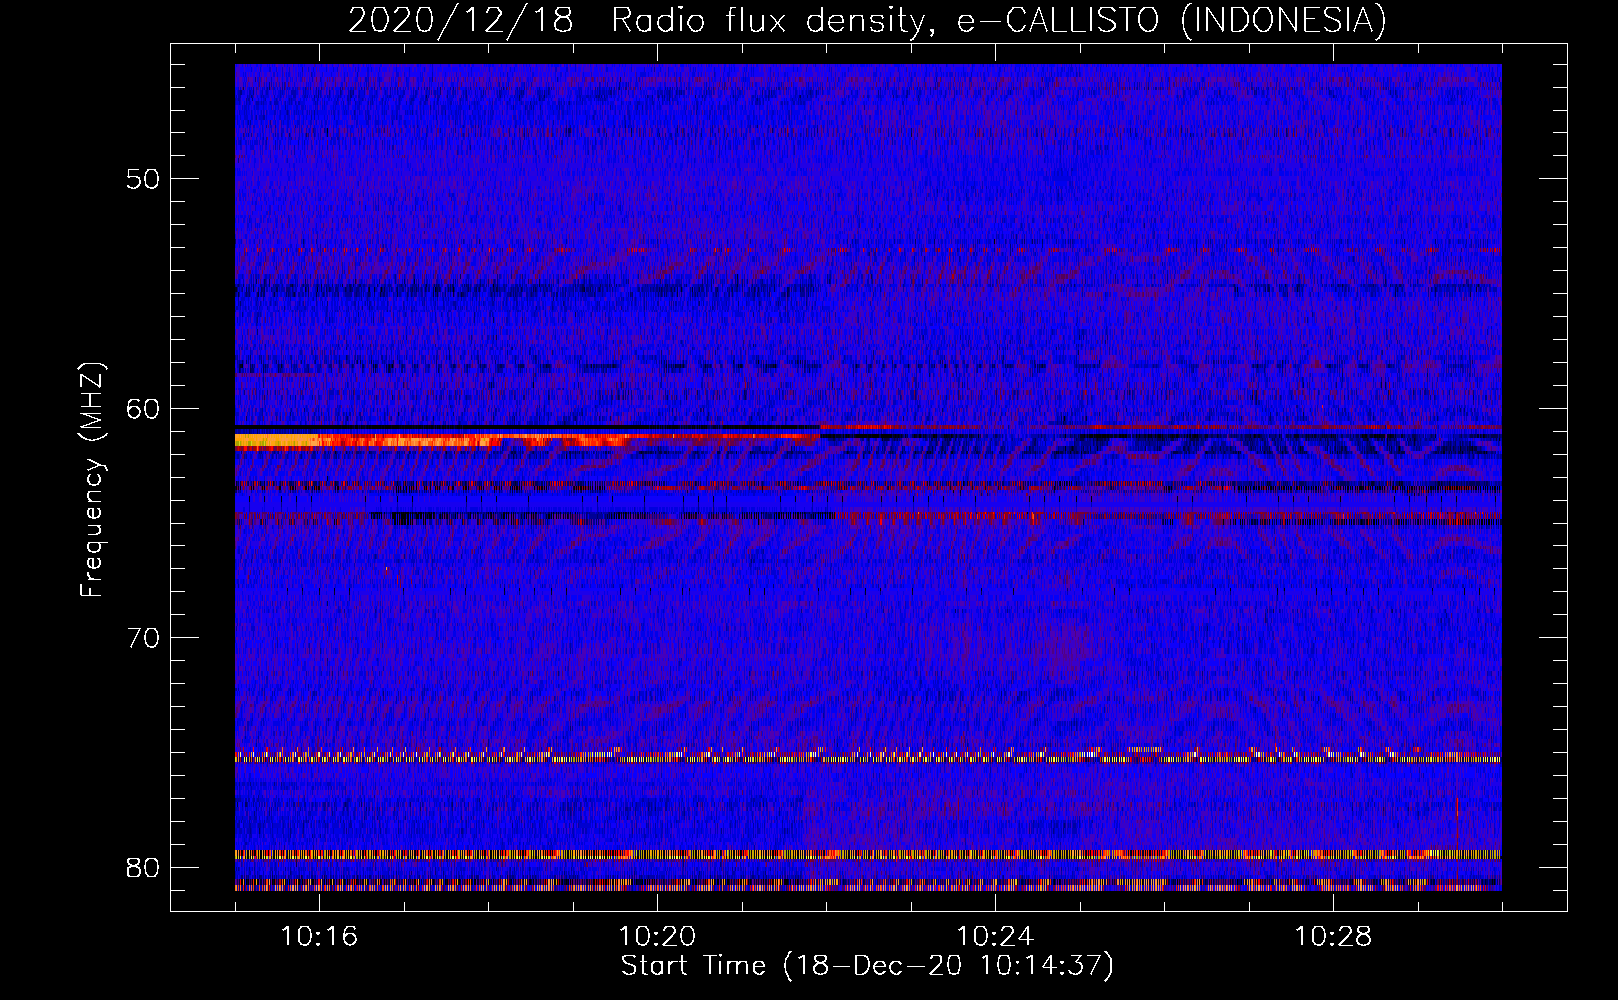Viewport: 1618px width, 1000px height.
Task: Click the 'Start Time' x-axis label
Action: click(x=867, y=966)
